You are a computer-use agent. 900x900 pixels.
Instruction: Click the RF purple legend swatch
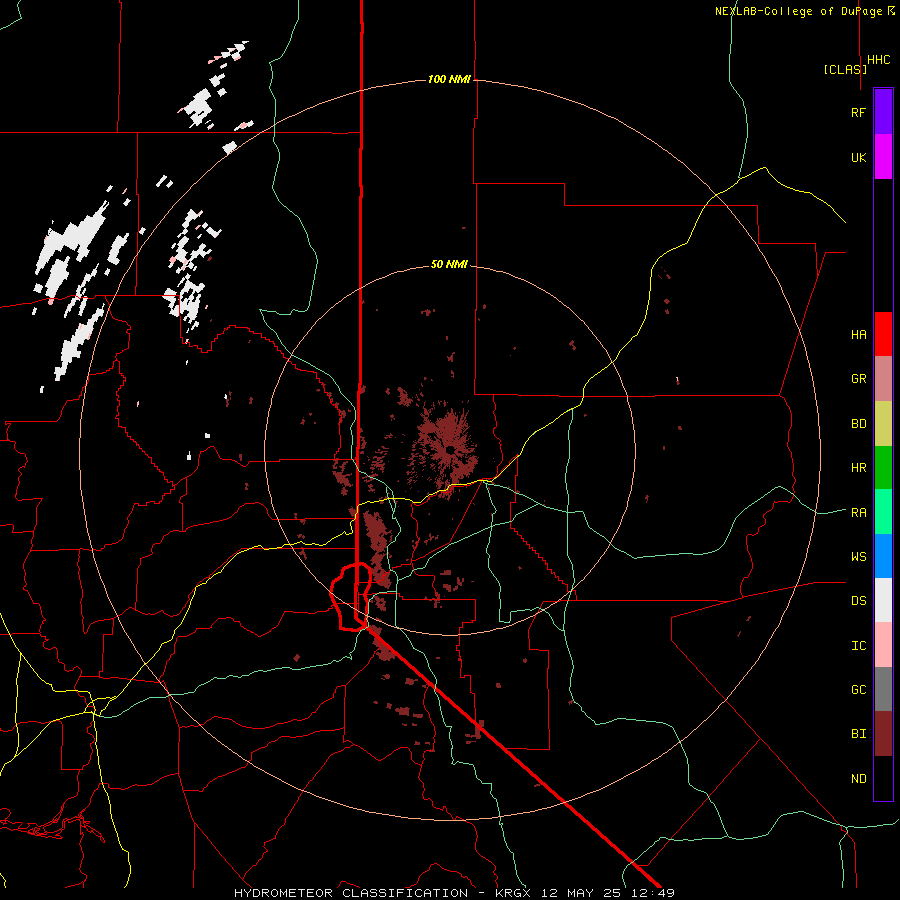883,111
